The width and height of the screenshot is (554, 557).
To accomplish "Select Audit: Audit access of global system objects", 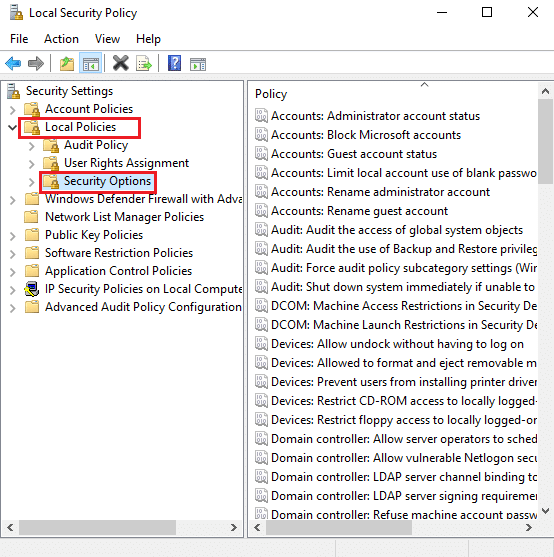I will click(397, 230).
